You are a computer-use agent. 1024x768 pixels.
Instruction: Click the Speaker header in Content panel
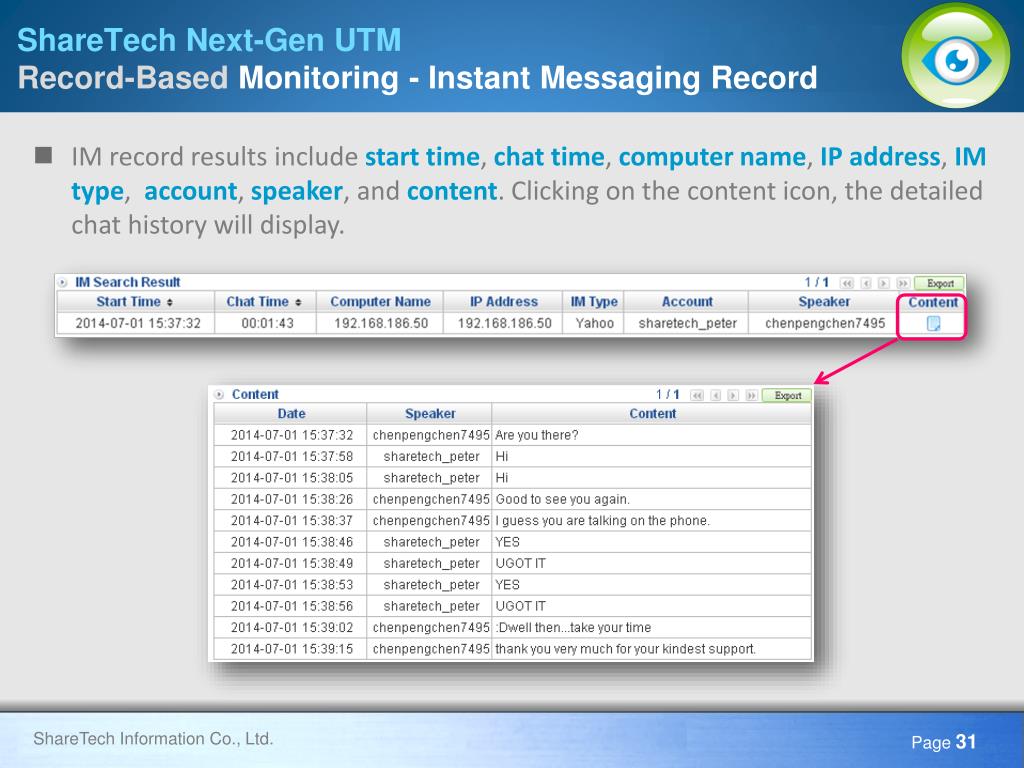pyautogui.click(x=430, y=413)
